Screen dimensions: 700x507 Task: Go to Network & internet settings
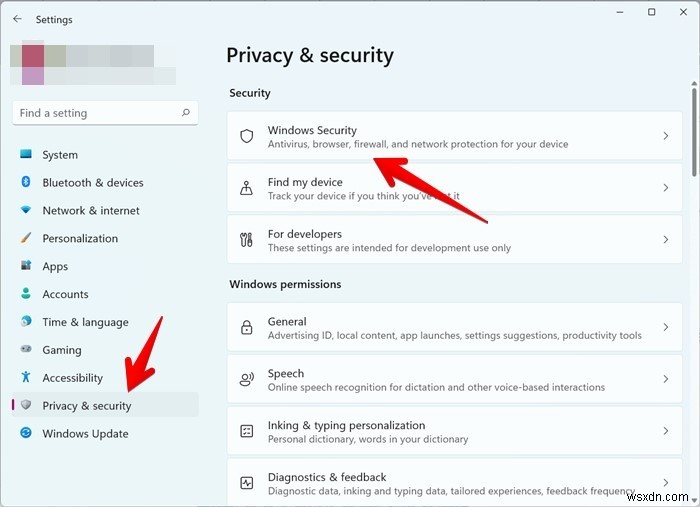[90, 211]
